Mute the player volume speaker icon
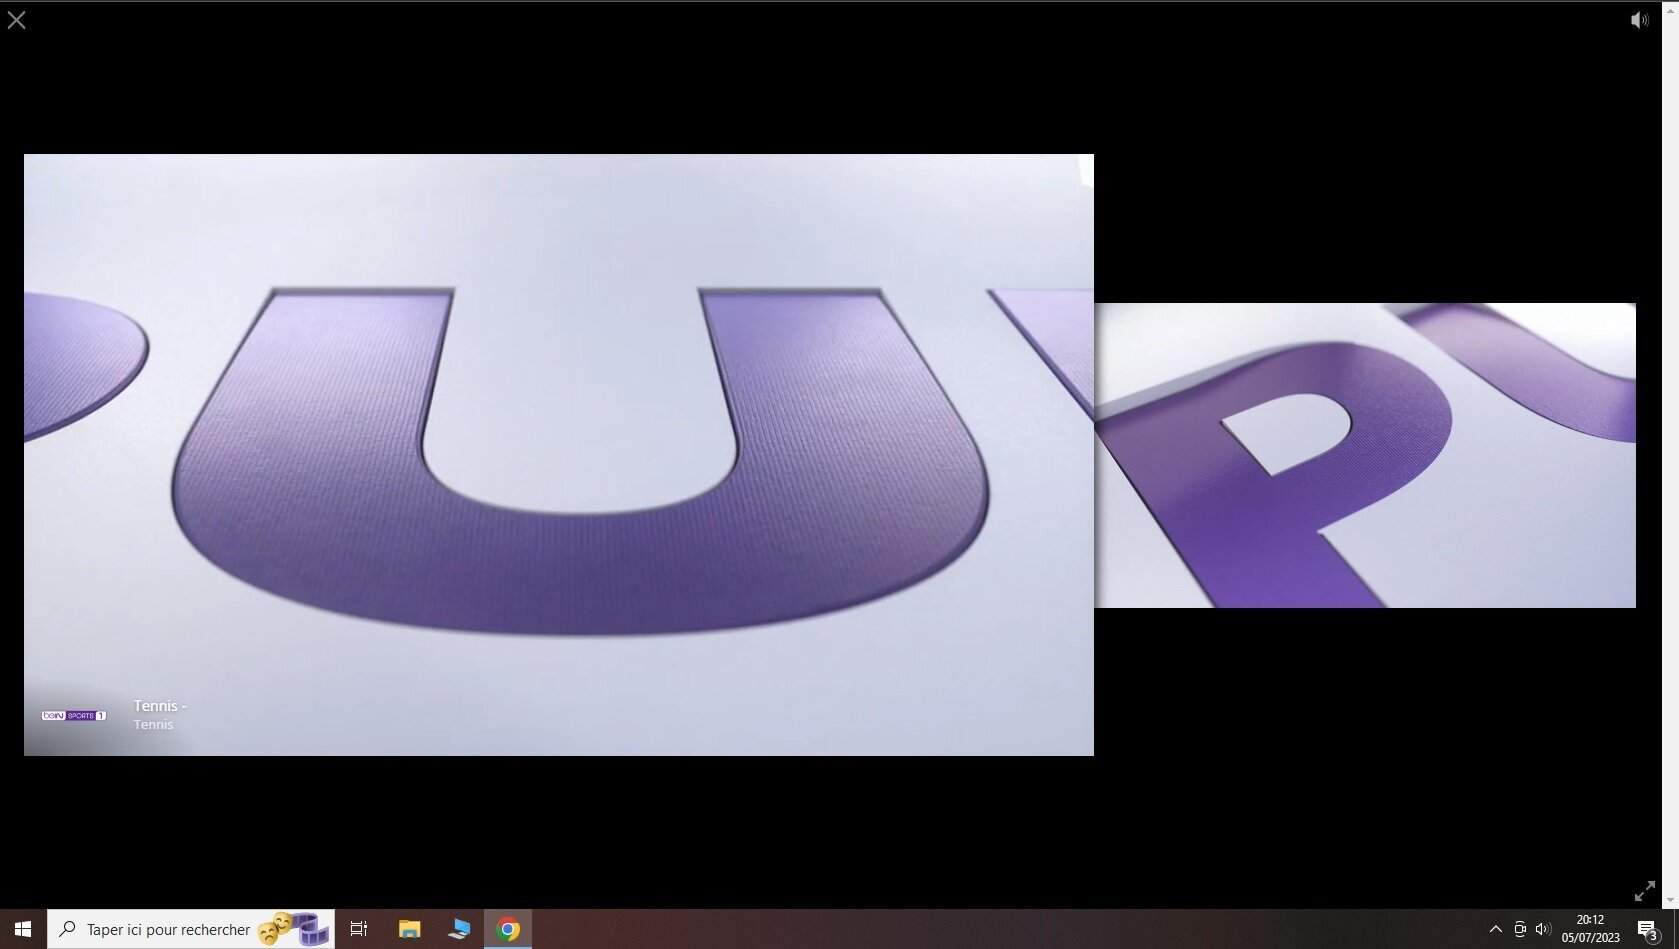 (x=1639, y=20)
